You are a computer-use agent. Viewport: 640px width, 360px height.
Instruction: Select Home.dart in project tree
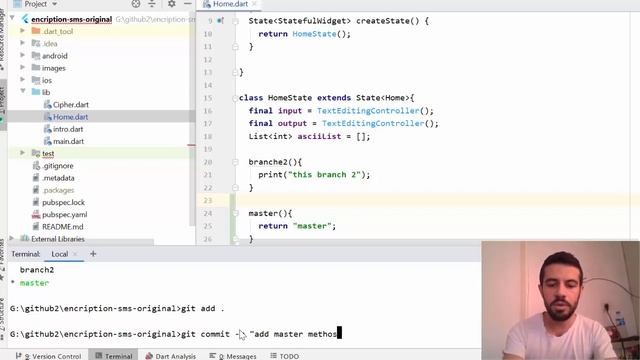click(70, 117)
